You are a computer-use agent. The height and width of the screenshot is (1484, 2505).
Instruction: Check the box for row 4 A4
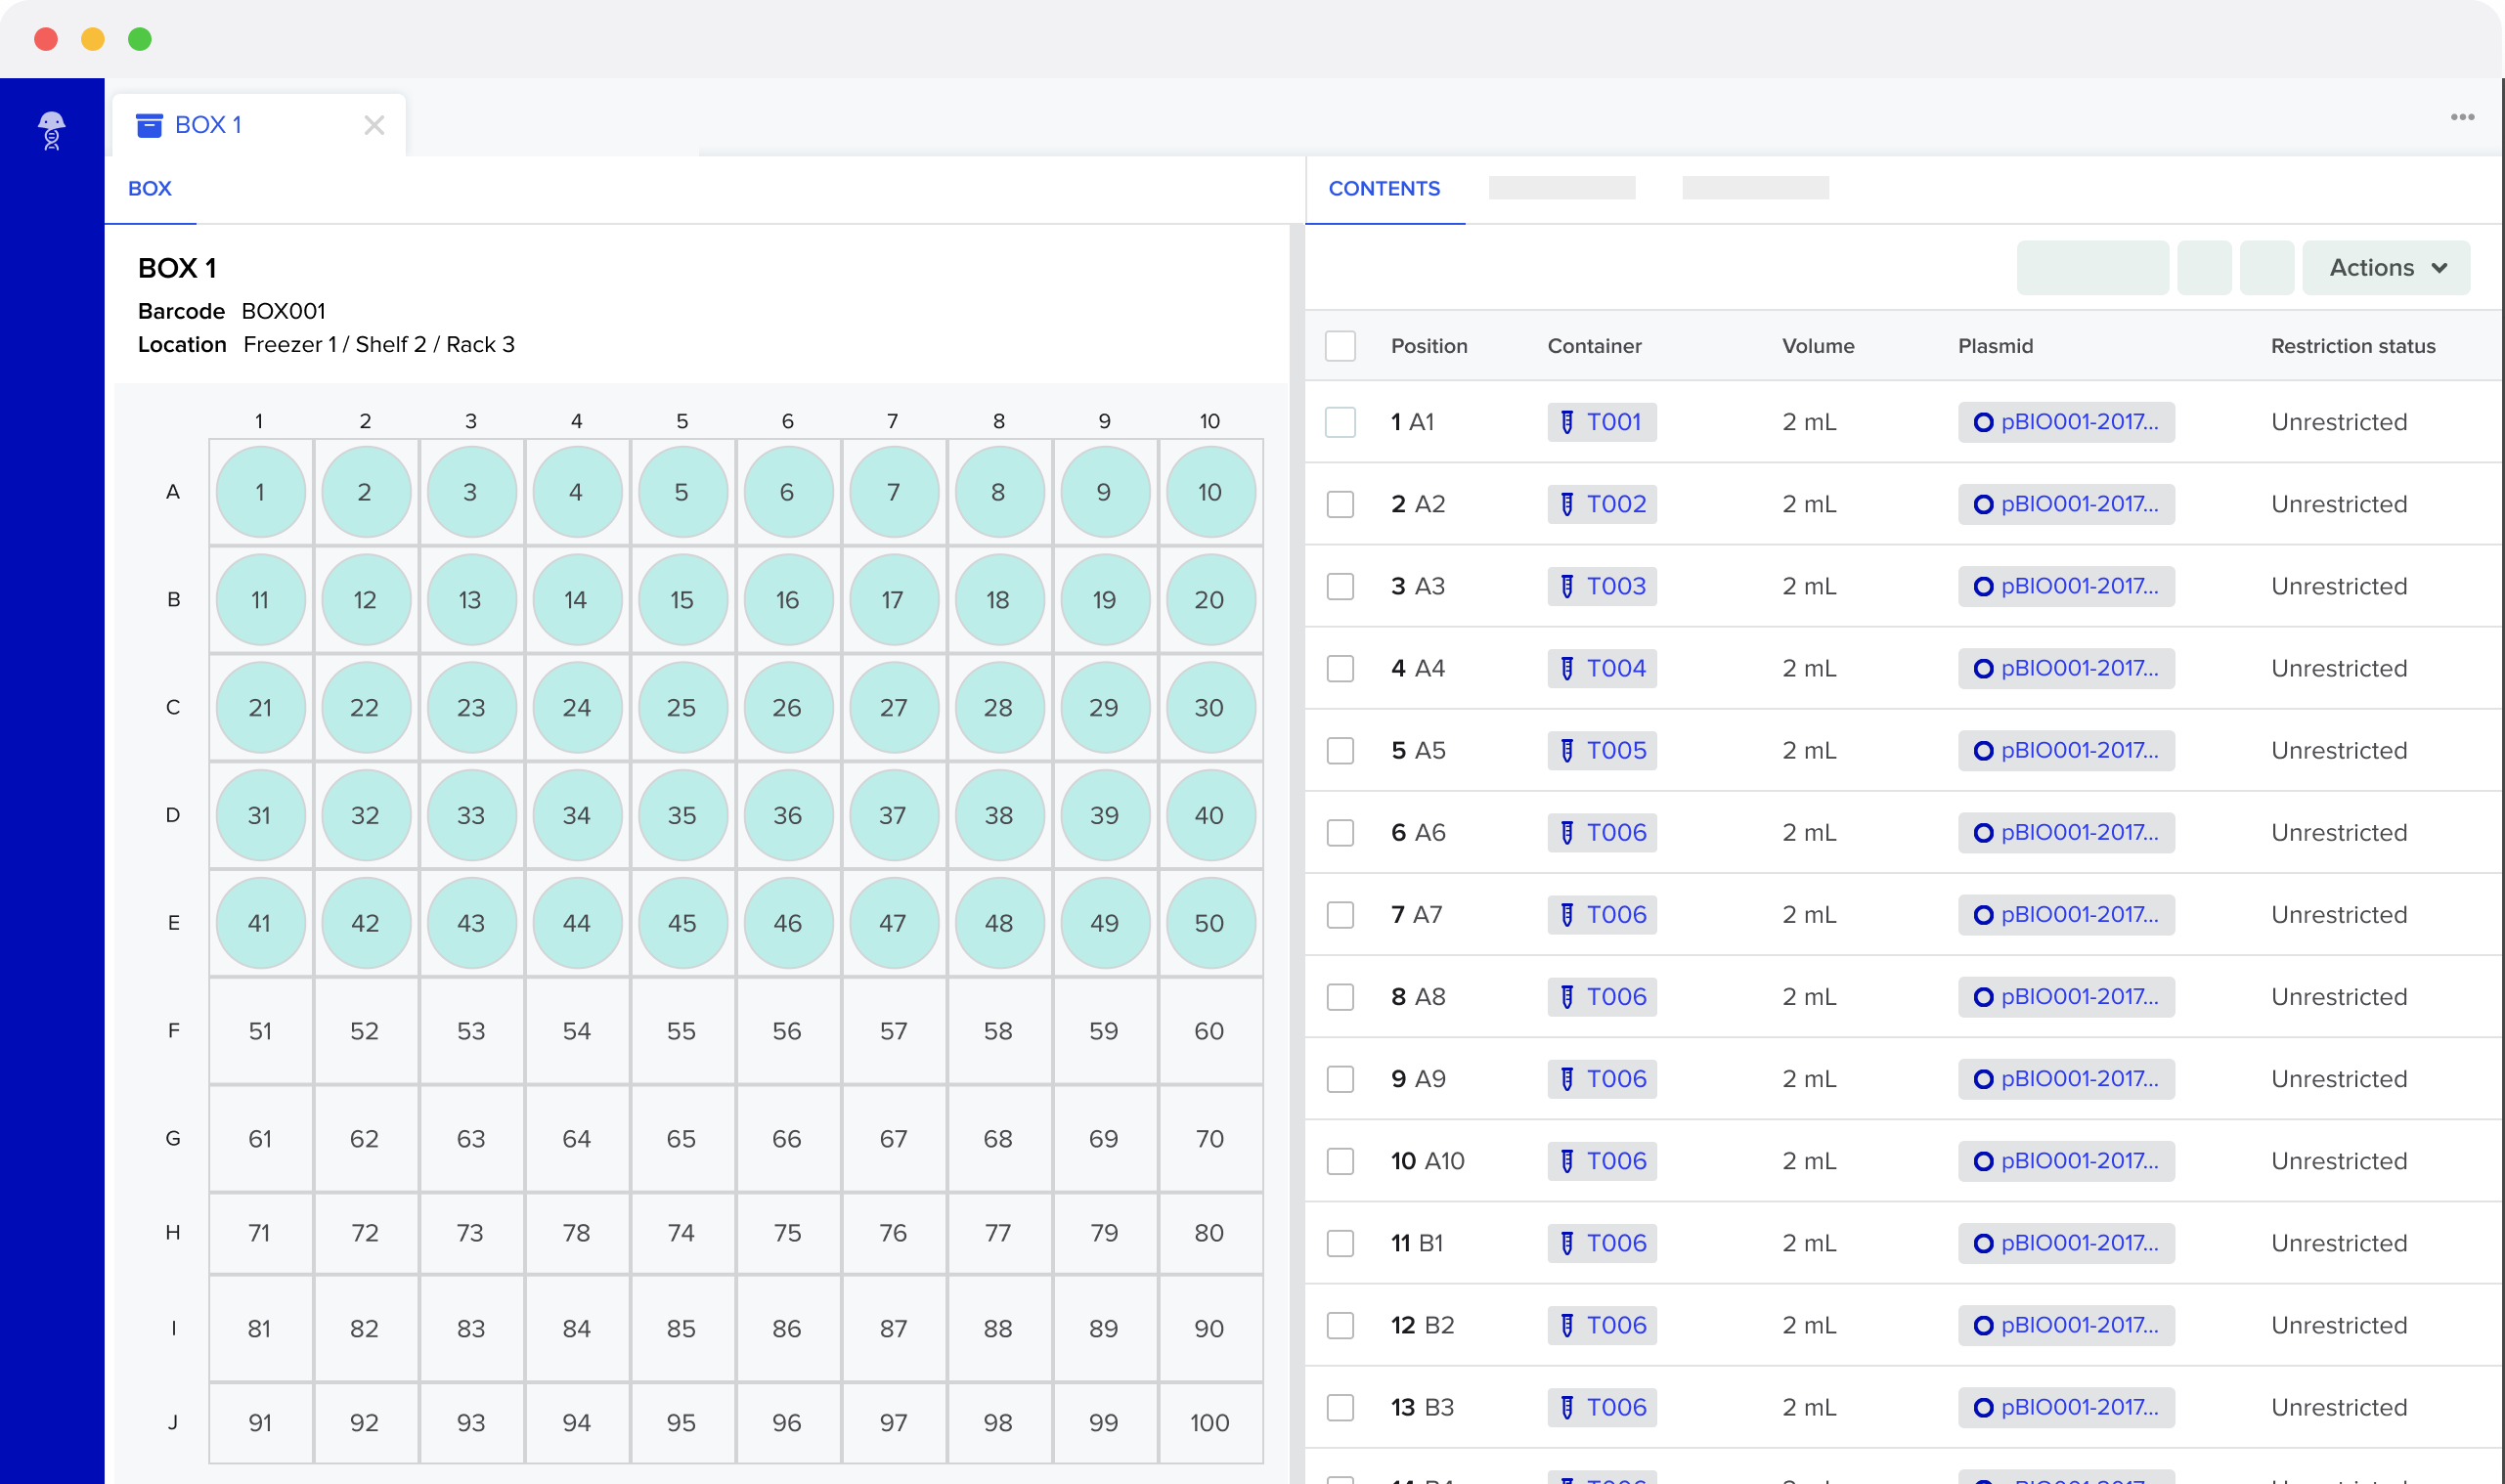pyautogui.click(x=1340, y=668)
